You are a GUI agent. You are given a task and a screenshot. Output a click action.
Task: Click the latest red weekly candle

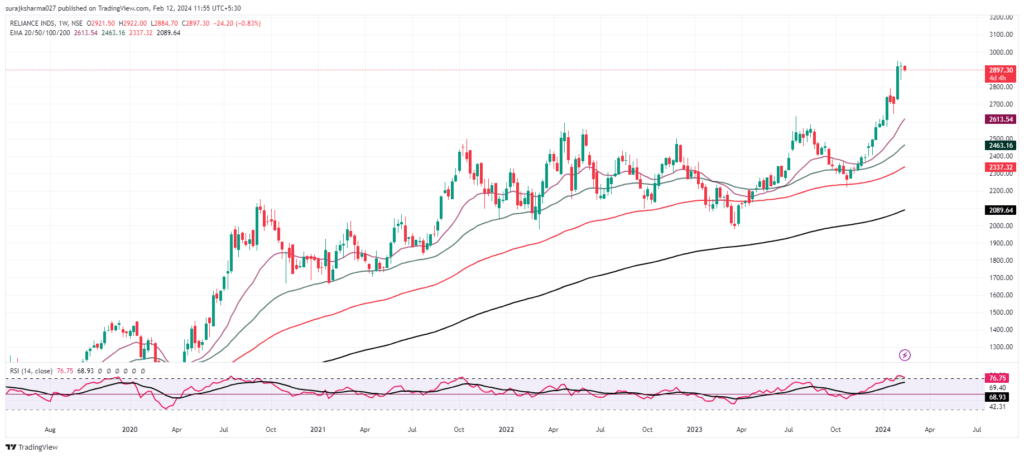pos(904,68)
